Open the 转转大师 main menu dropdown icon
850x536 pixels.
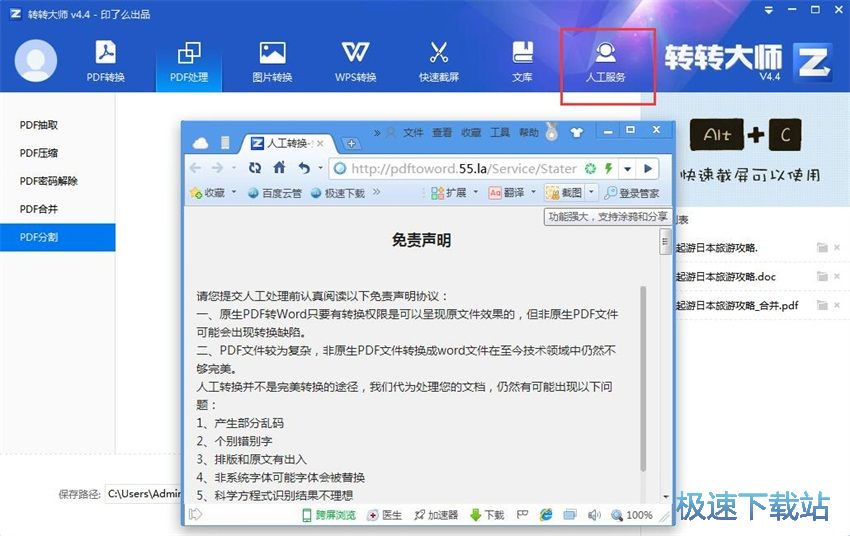coord(769,10)
